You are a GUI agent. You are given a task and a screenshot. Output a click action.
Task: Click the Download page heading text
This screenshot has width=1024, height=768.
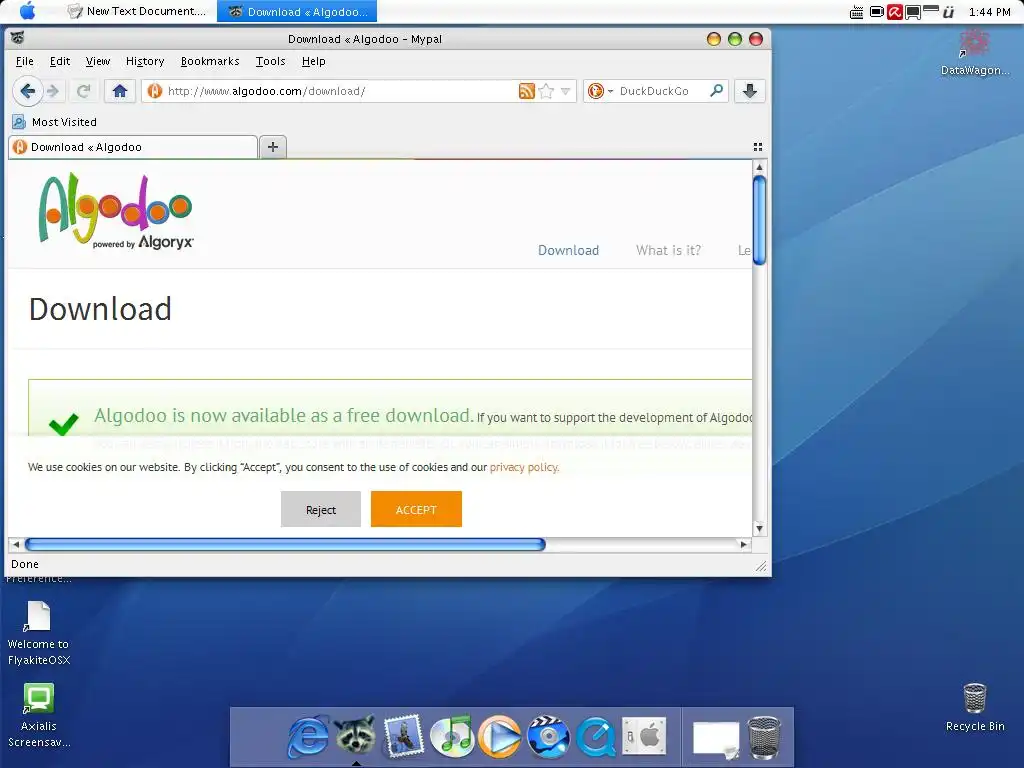(x=100, y=309)
